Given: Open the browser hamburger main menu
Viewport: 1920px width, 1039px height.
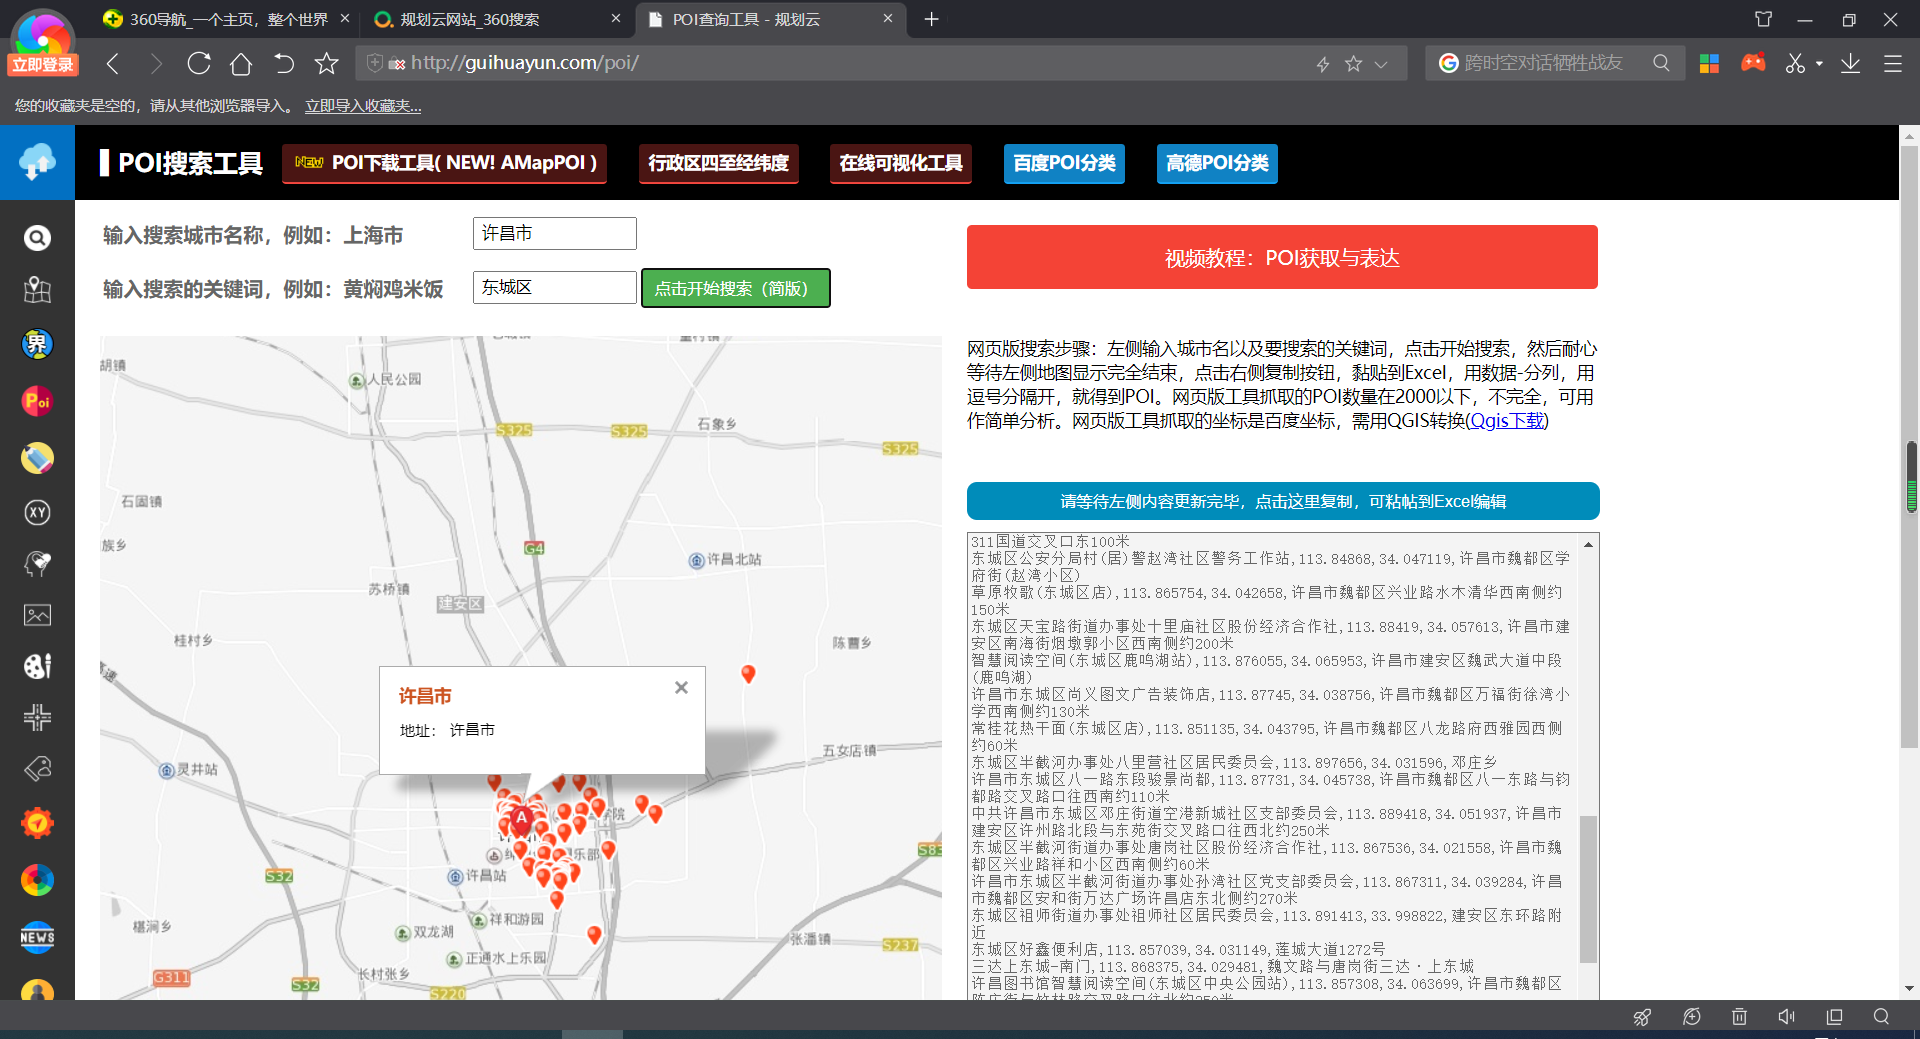Looking at the screenshot, I should [x=1892, y=64].
